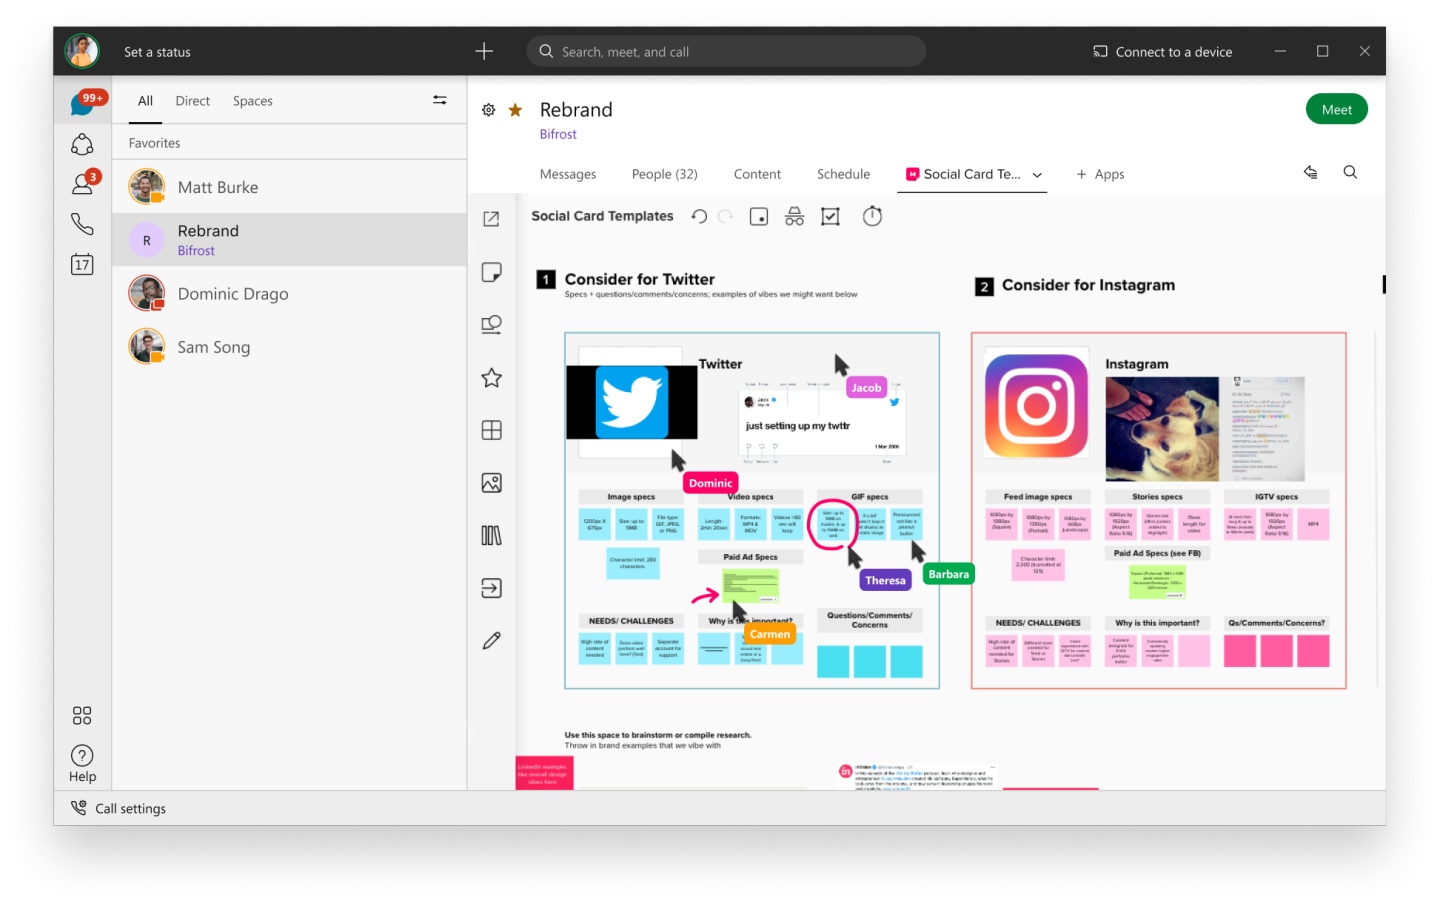Click the undo arrow in whiteboard toolbar
The image size is (1440, 906).
coord(699,216)
